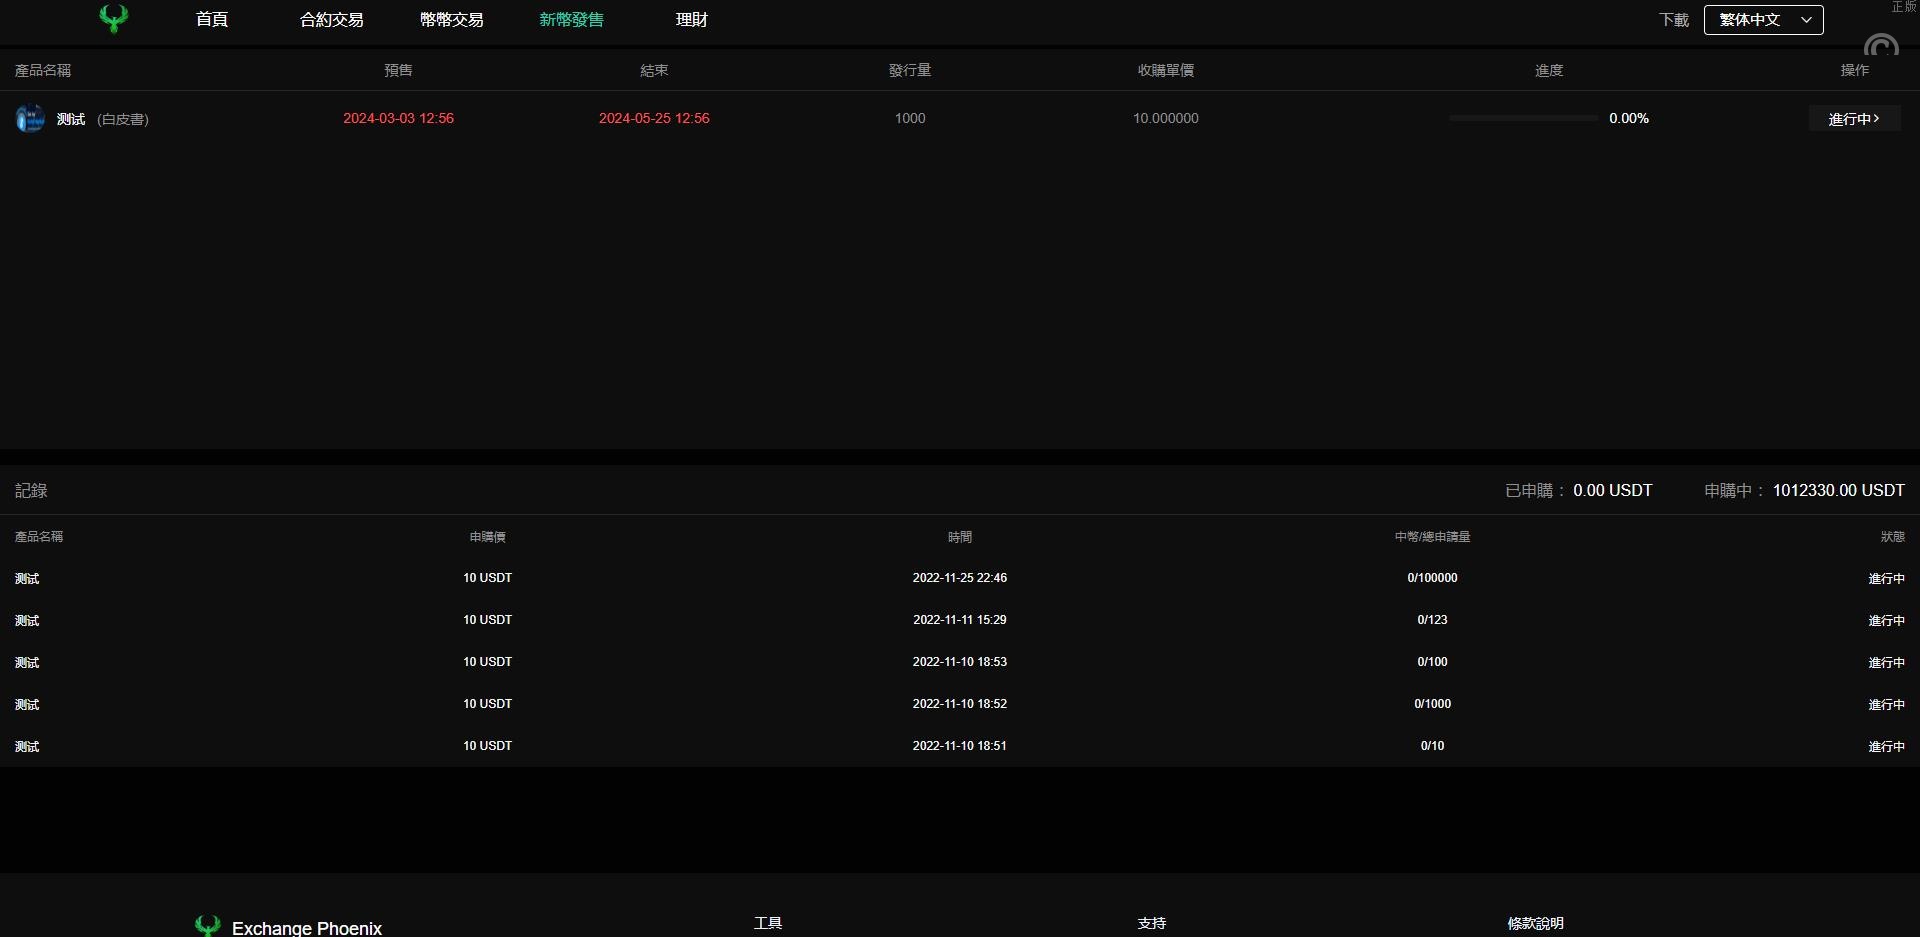Open the (白皮書) whitepaper link
The image size is (1920, 937).
[x=123, y=119]
